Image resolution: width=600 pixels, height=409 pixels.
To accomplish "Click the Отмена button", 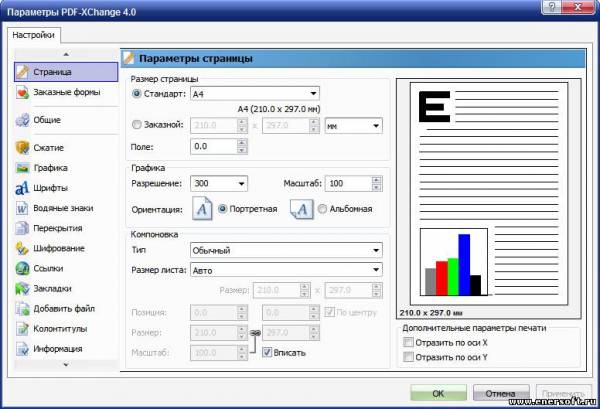I will [501, 393].
